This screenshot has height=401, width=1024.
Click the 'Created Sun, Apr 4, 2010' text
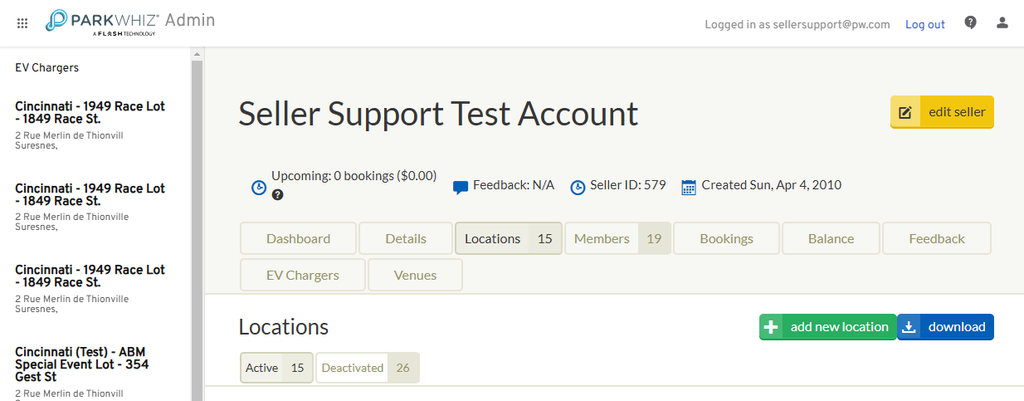pyautogui.click(x=771, y=185)
